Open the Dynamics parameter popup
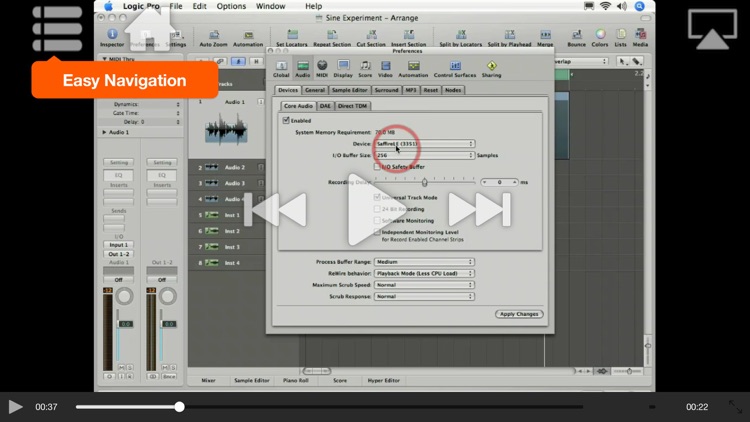The image size is (750, 422). (x=178, y=104)
